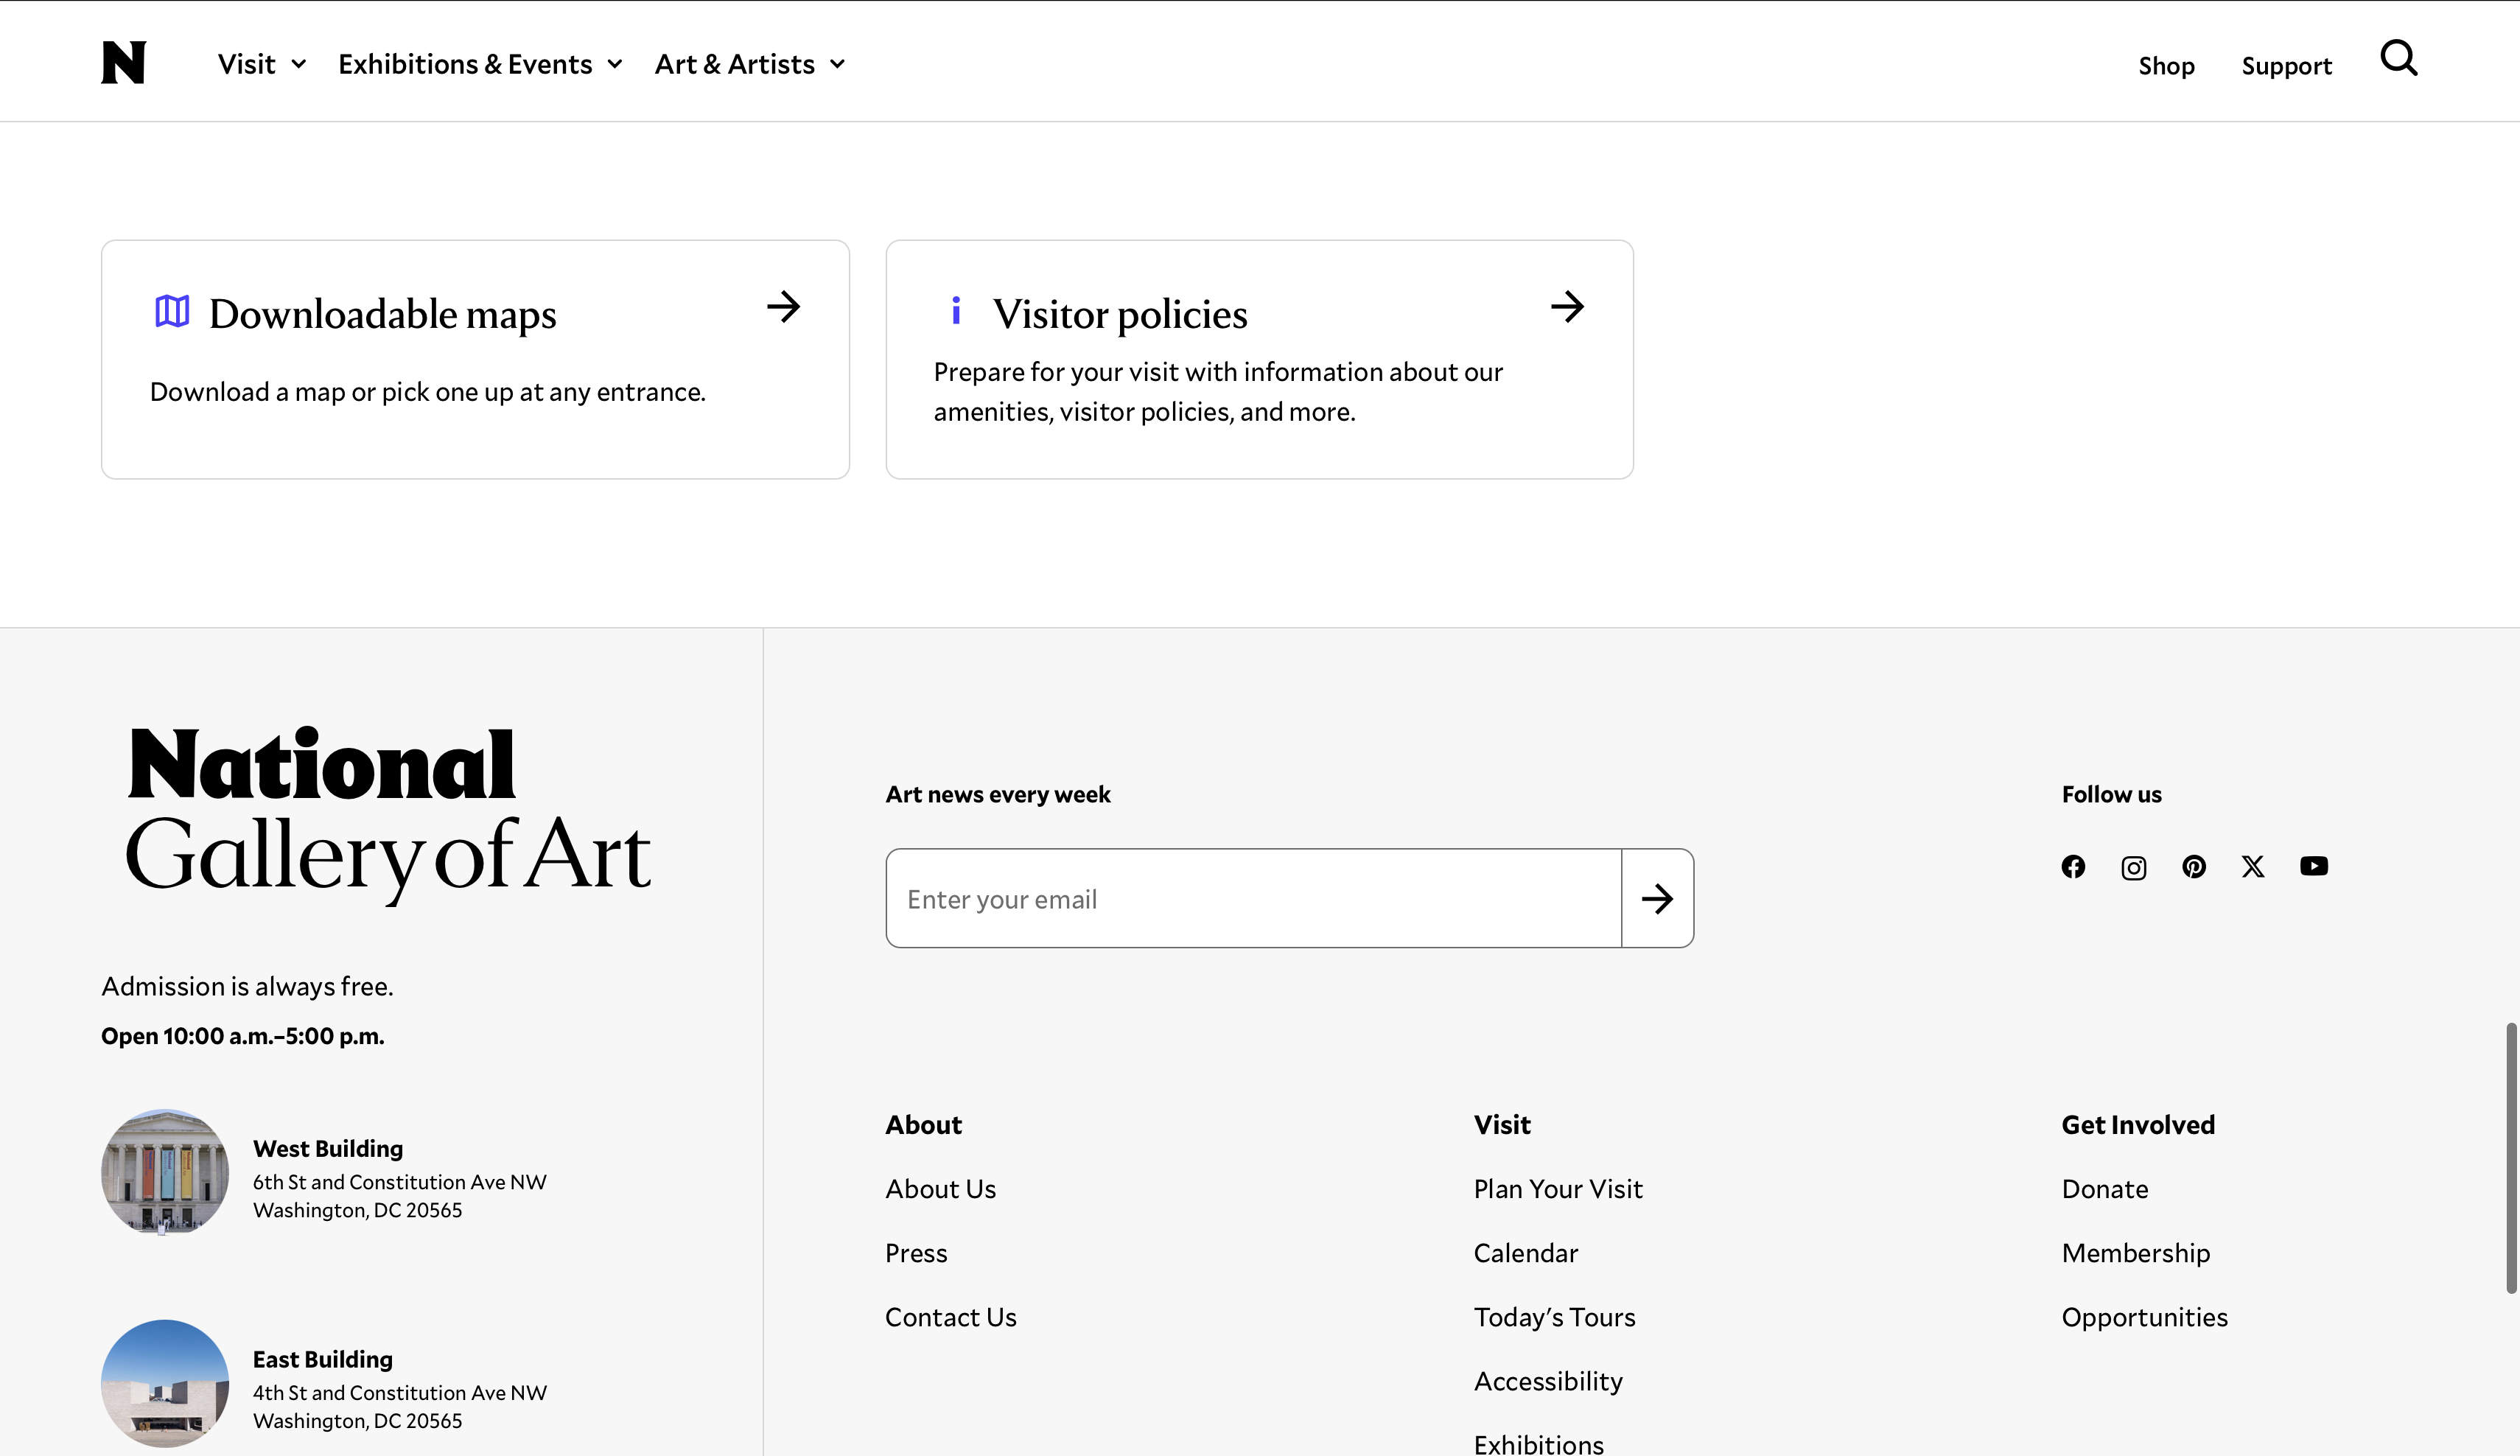Open the Contact Us footer link
The height and width of the screenshot is (1456, 2520).
(x=951, y=1317)
